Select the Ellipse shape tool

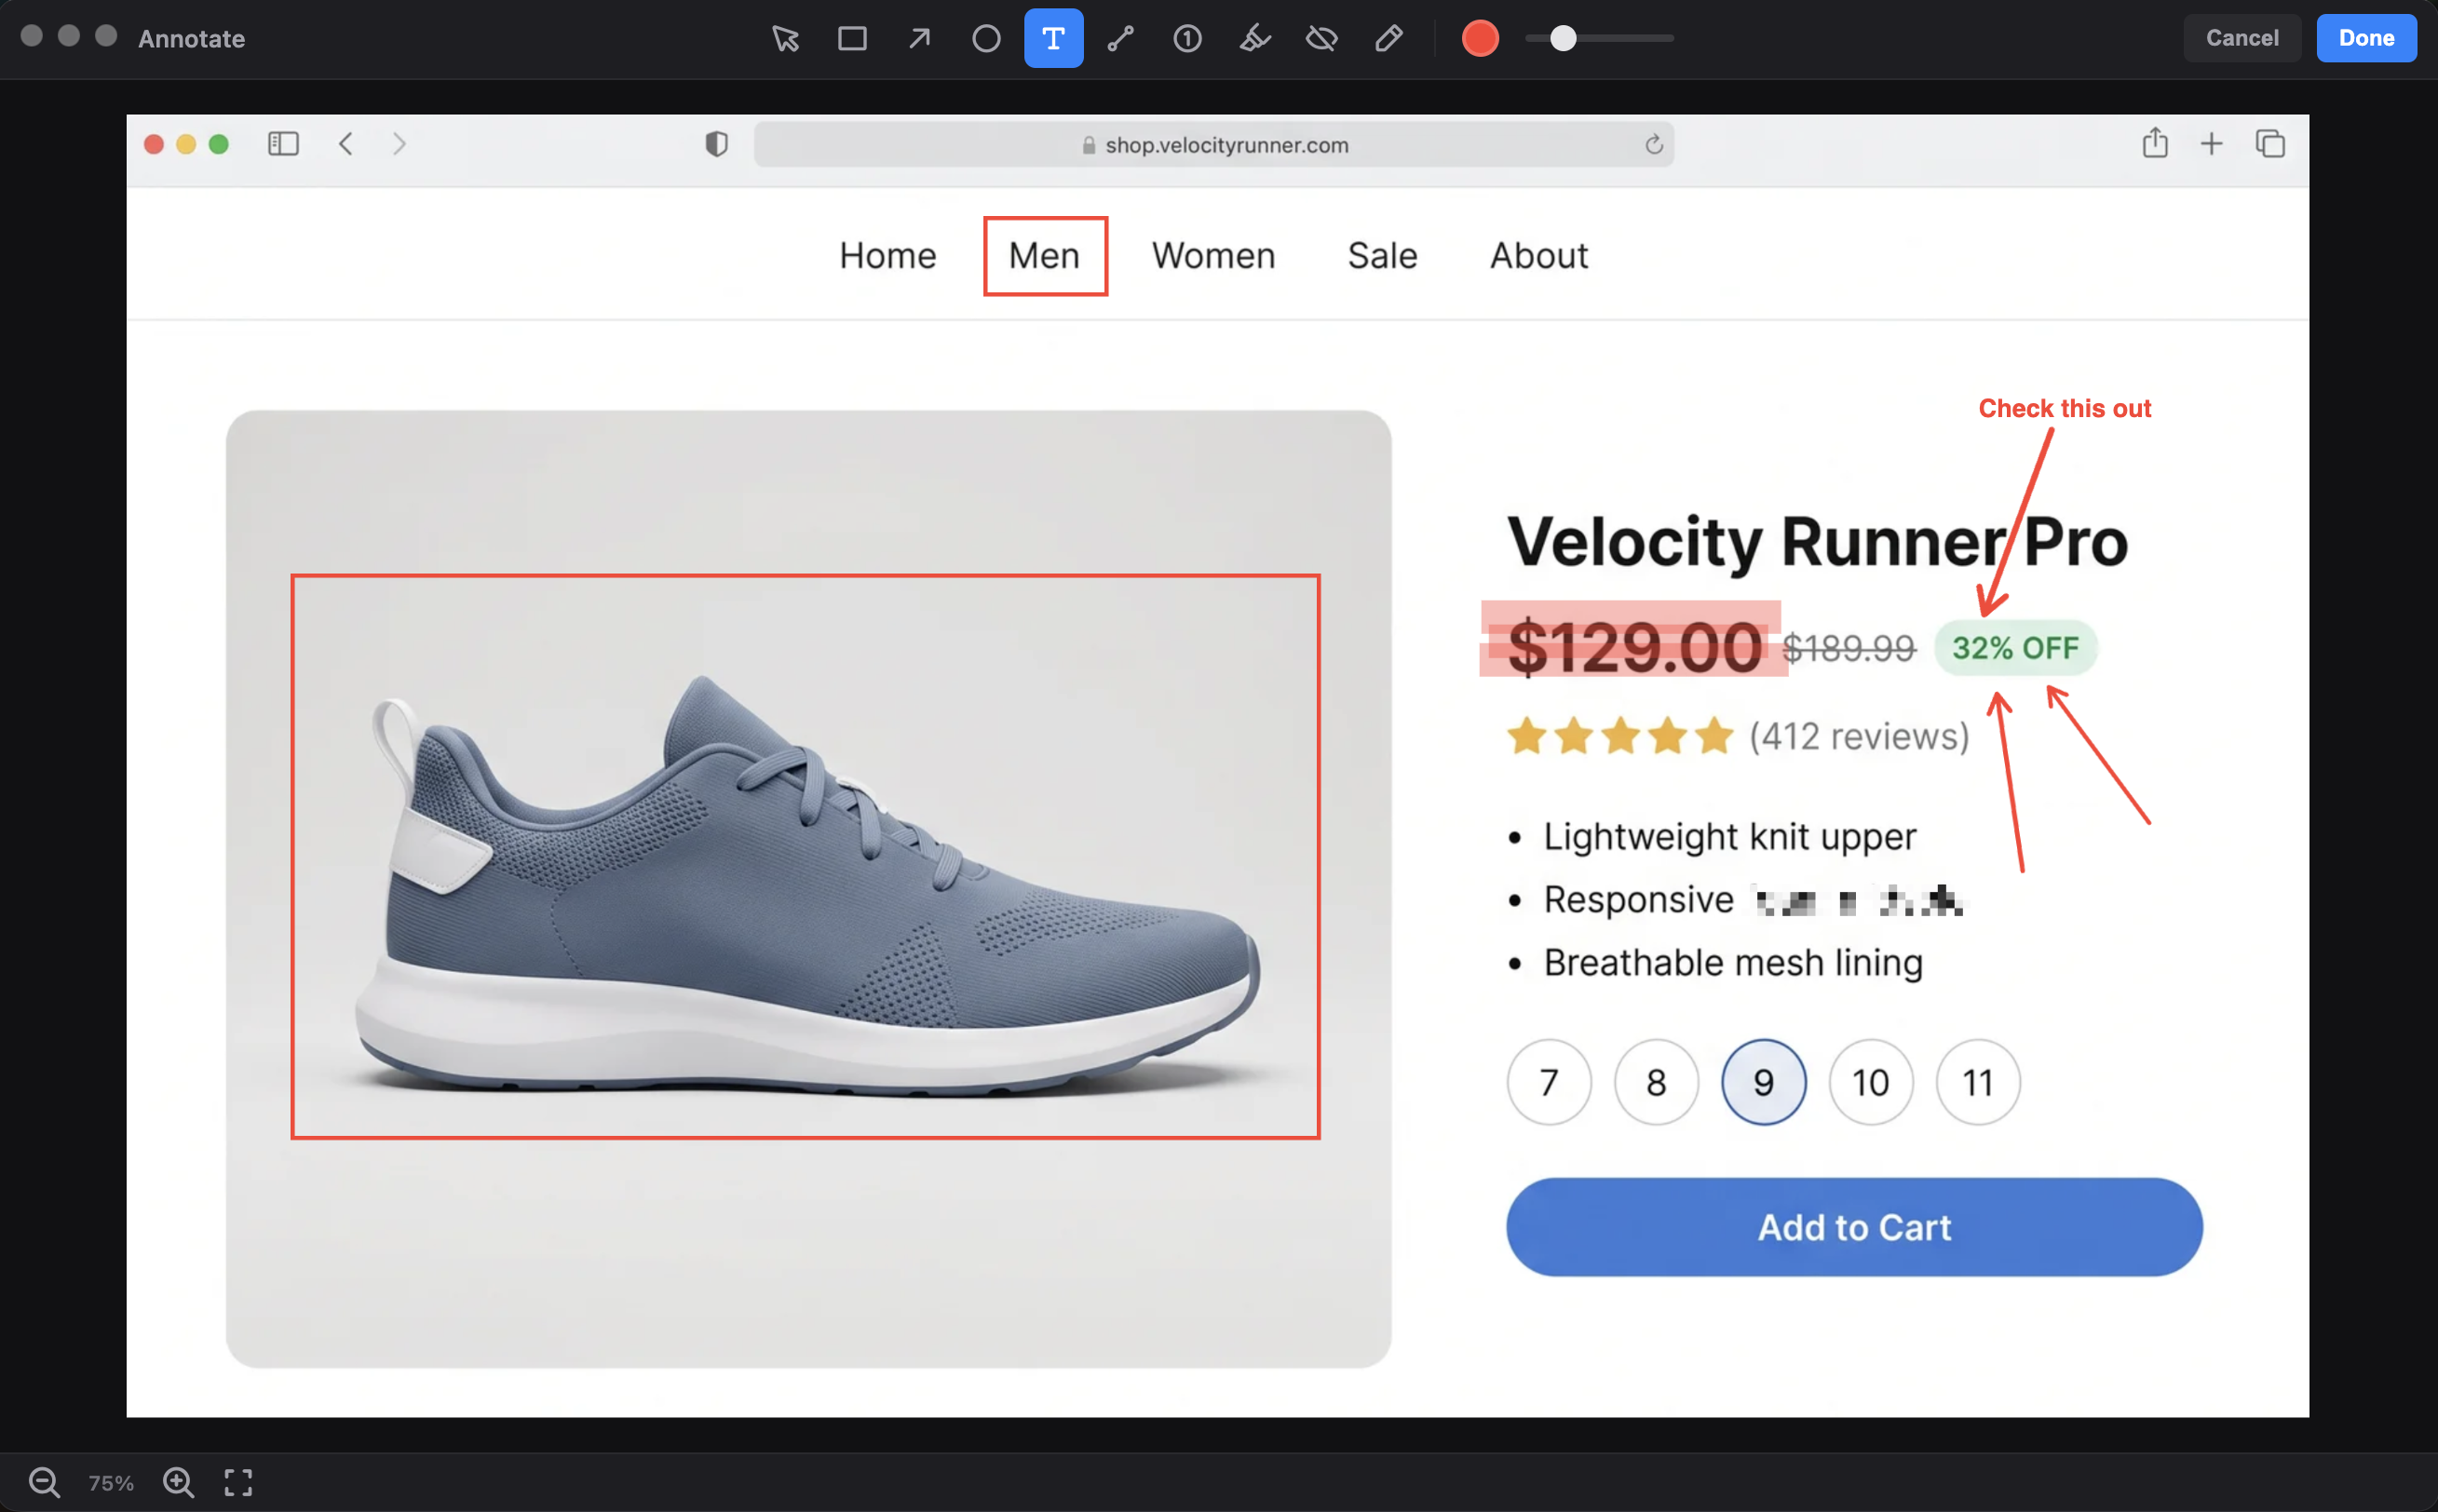click(986, 39)
